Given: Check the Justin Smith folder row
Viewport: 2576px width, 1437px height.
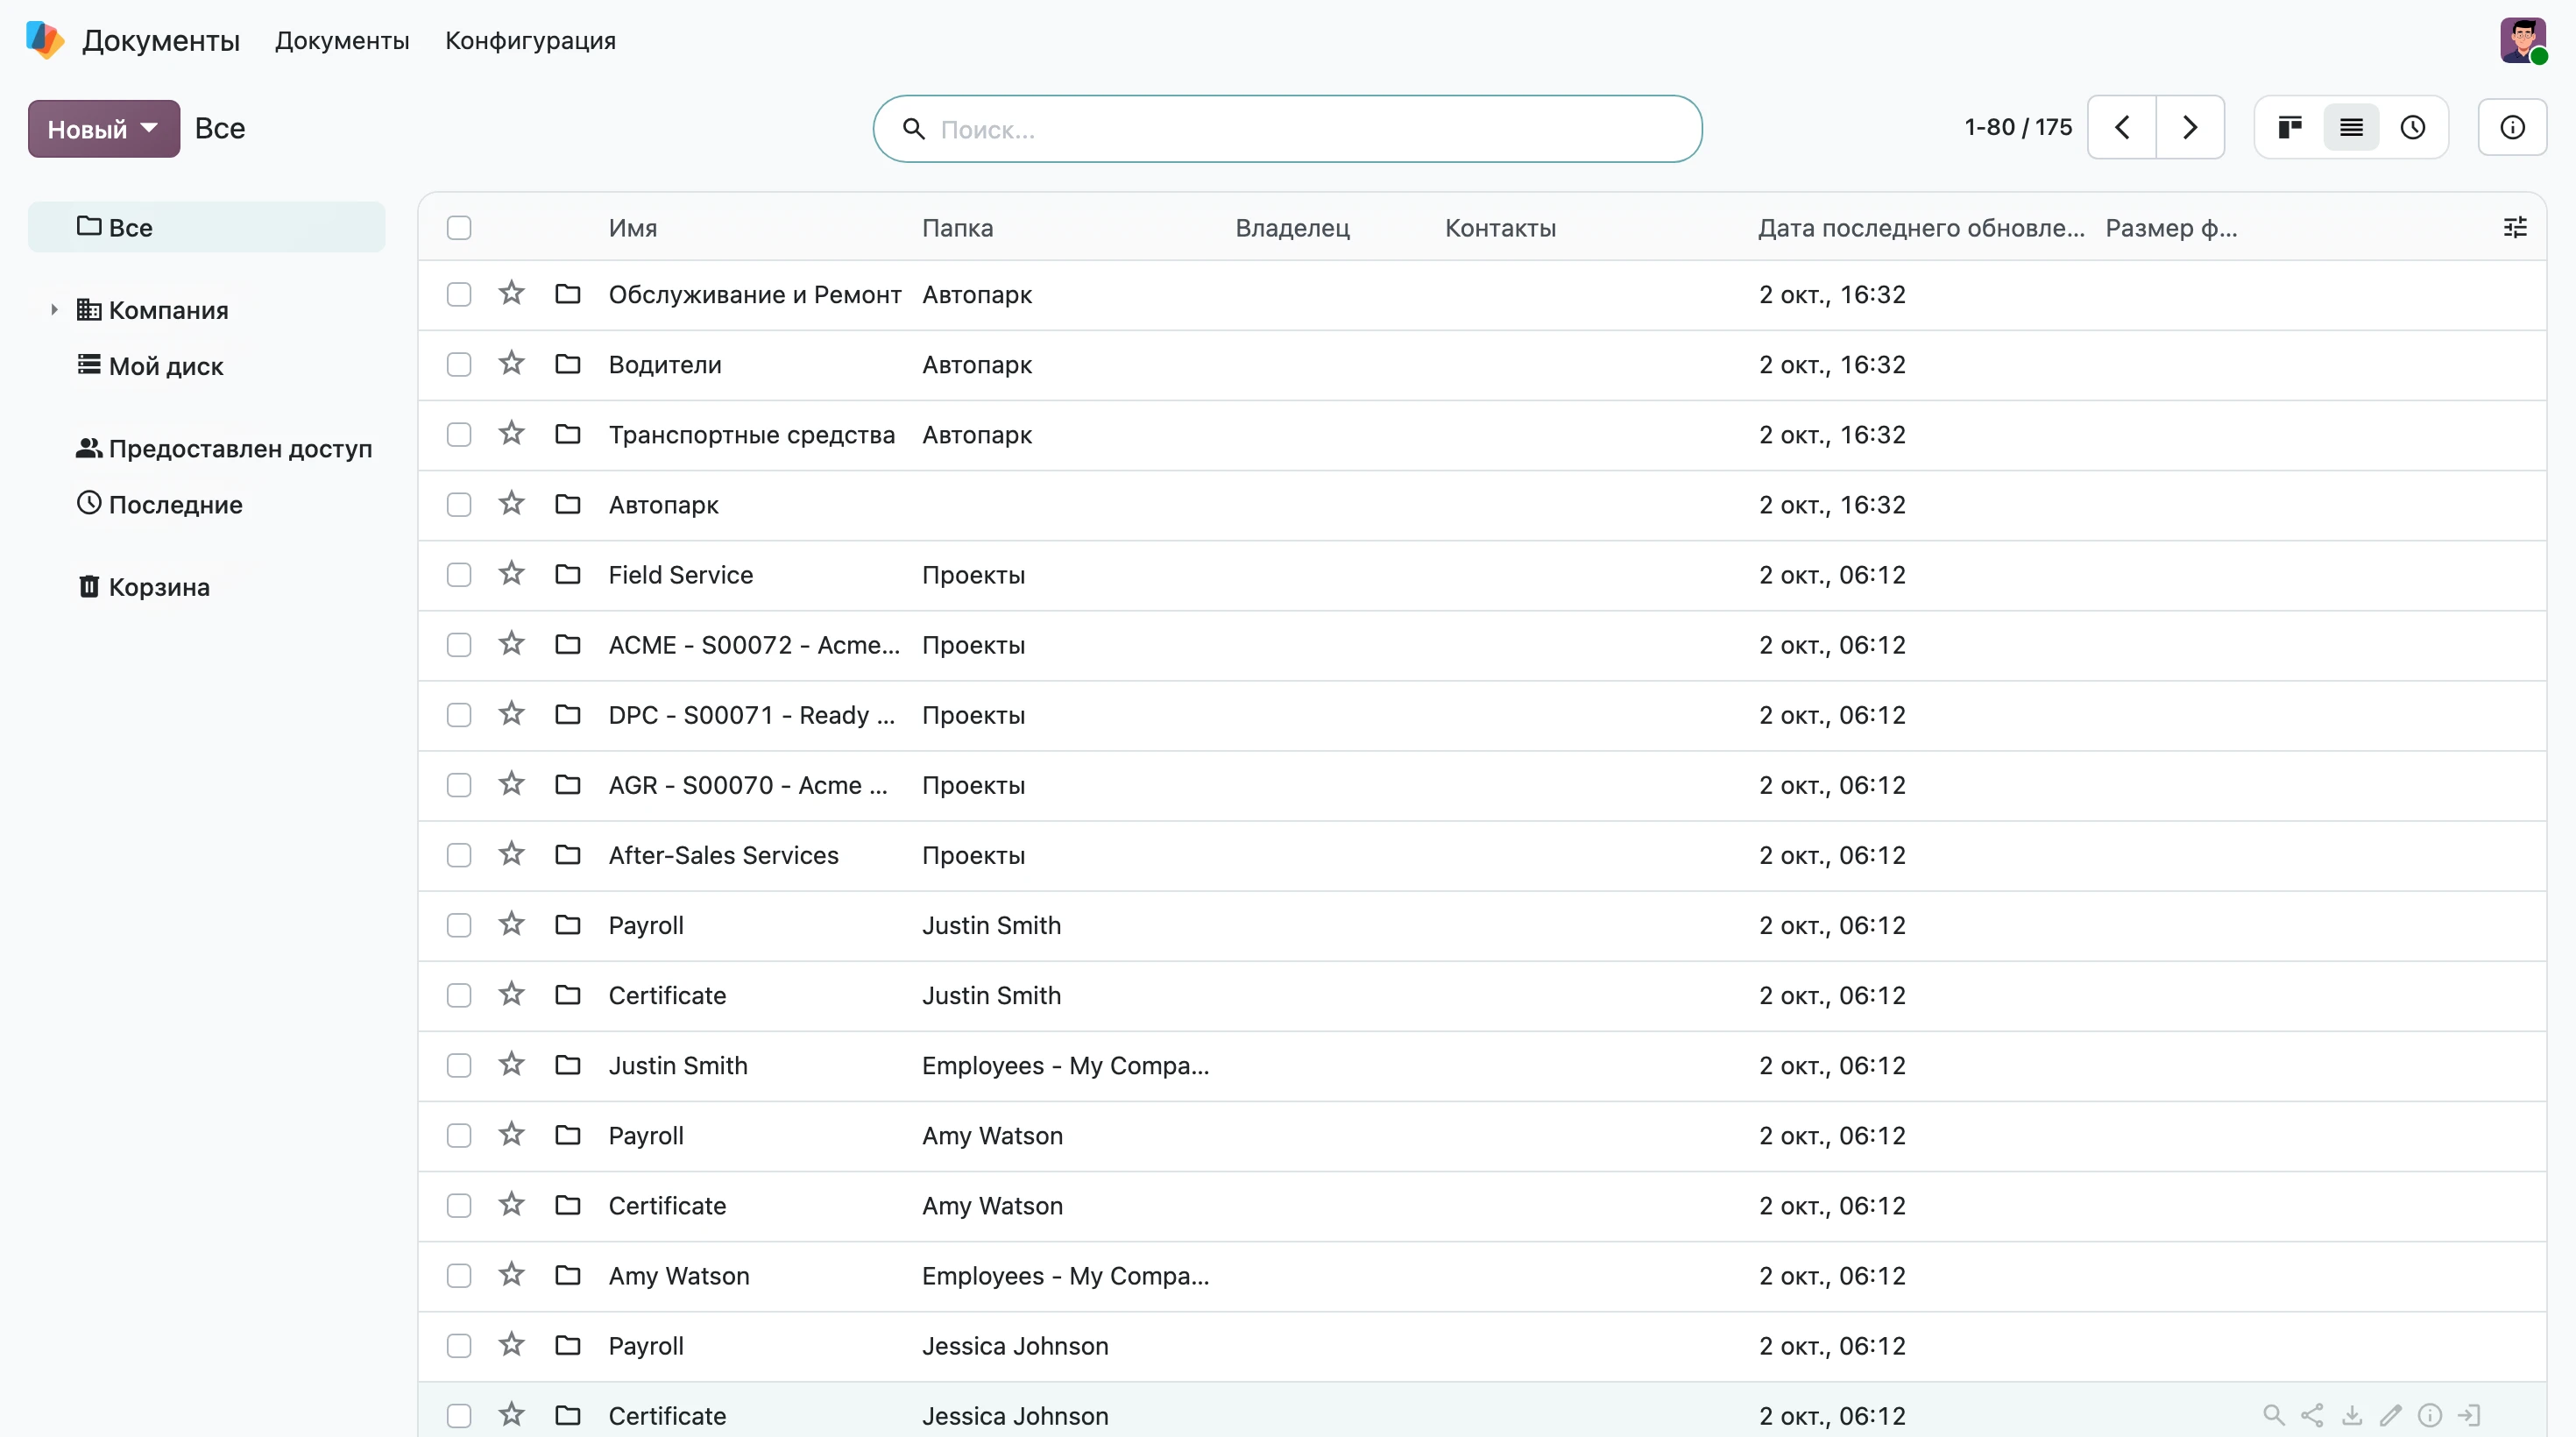Looking at the screenshot, I should pos(459,1065).
